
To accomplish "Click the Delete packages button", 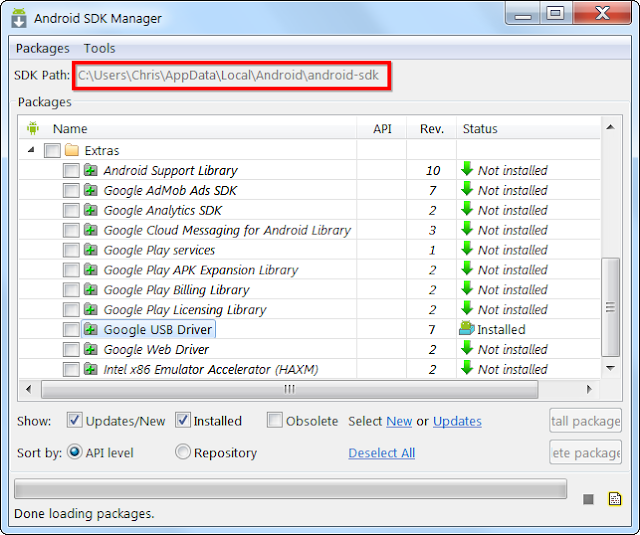I will 585,452.
